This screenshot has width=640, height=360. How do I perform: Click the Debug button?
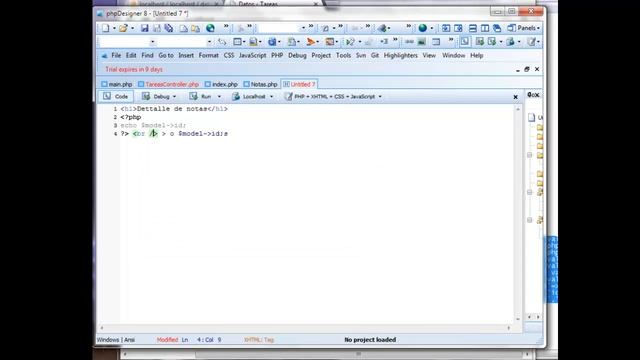[x=156, y=97]
